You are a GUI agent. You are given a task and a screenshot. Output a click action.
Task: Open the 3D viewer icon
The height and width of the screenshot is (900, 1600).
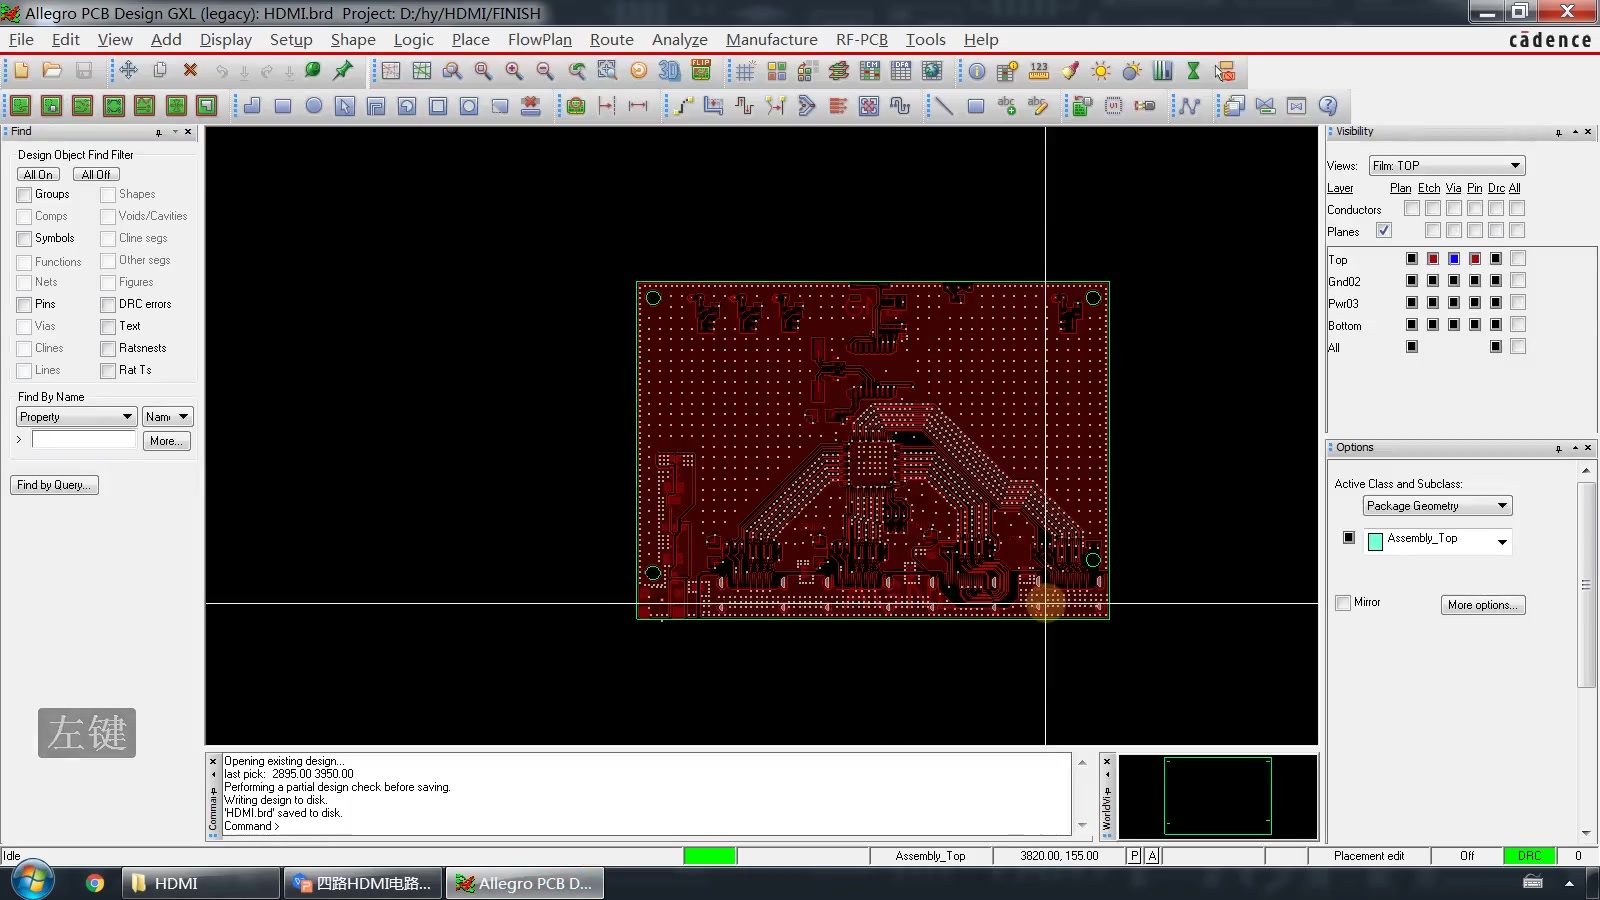[x=669, y=71]
